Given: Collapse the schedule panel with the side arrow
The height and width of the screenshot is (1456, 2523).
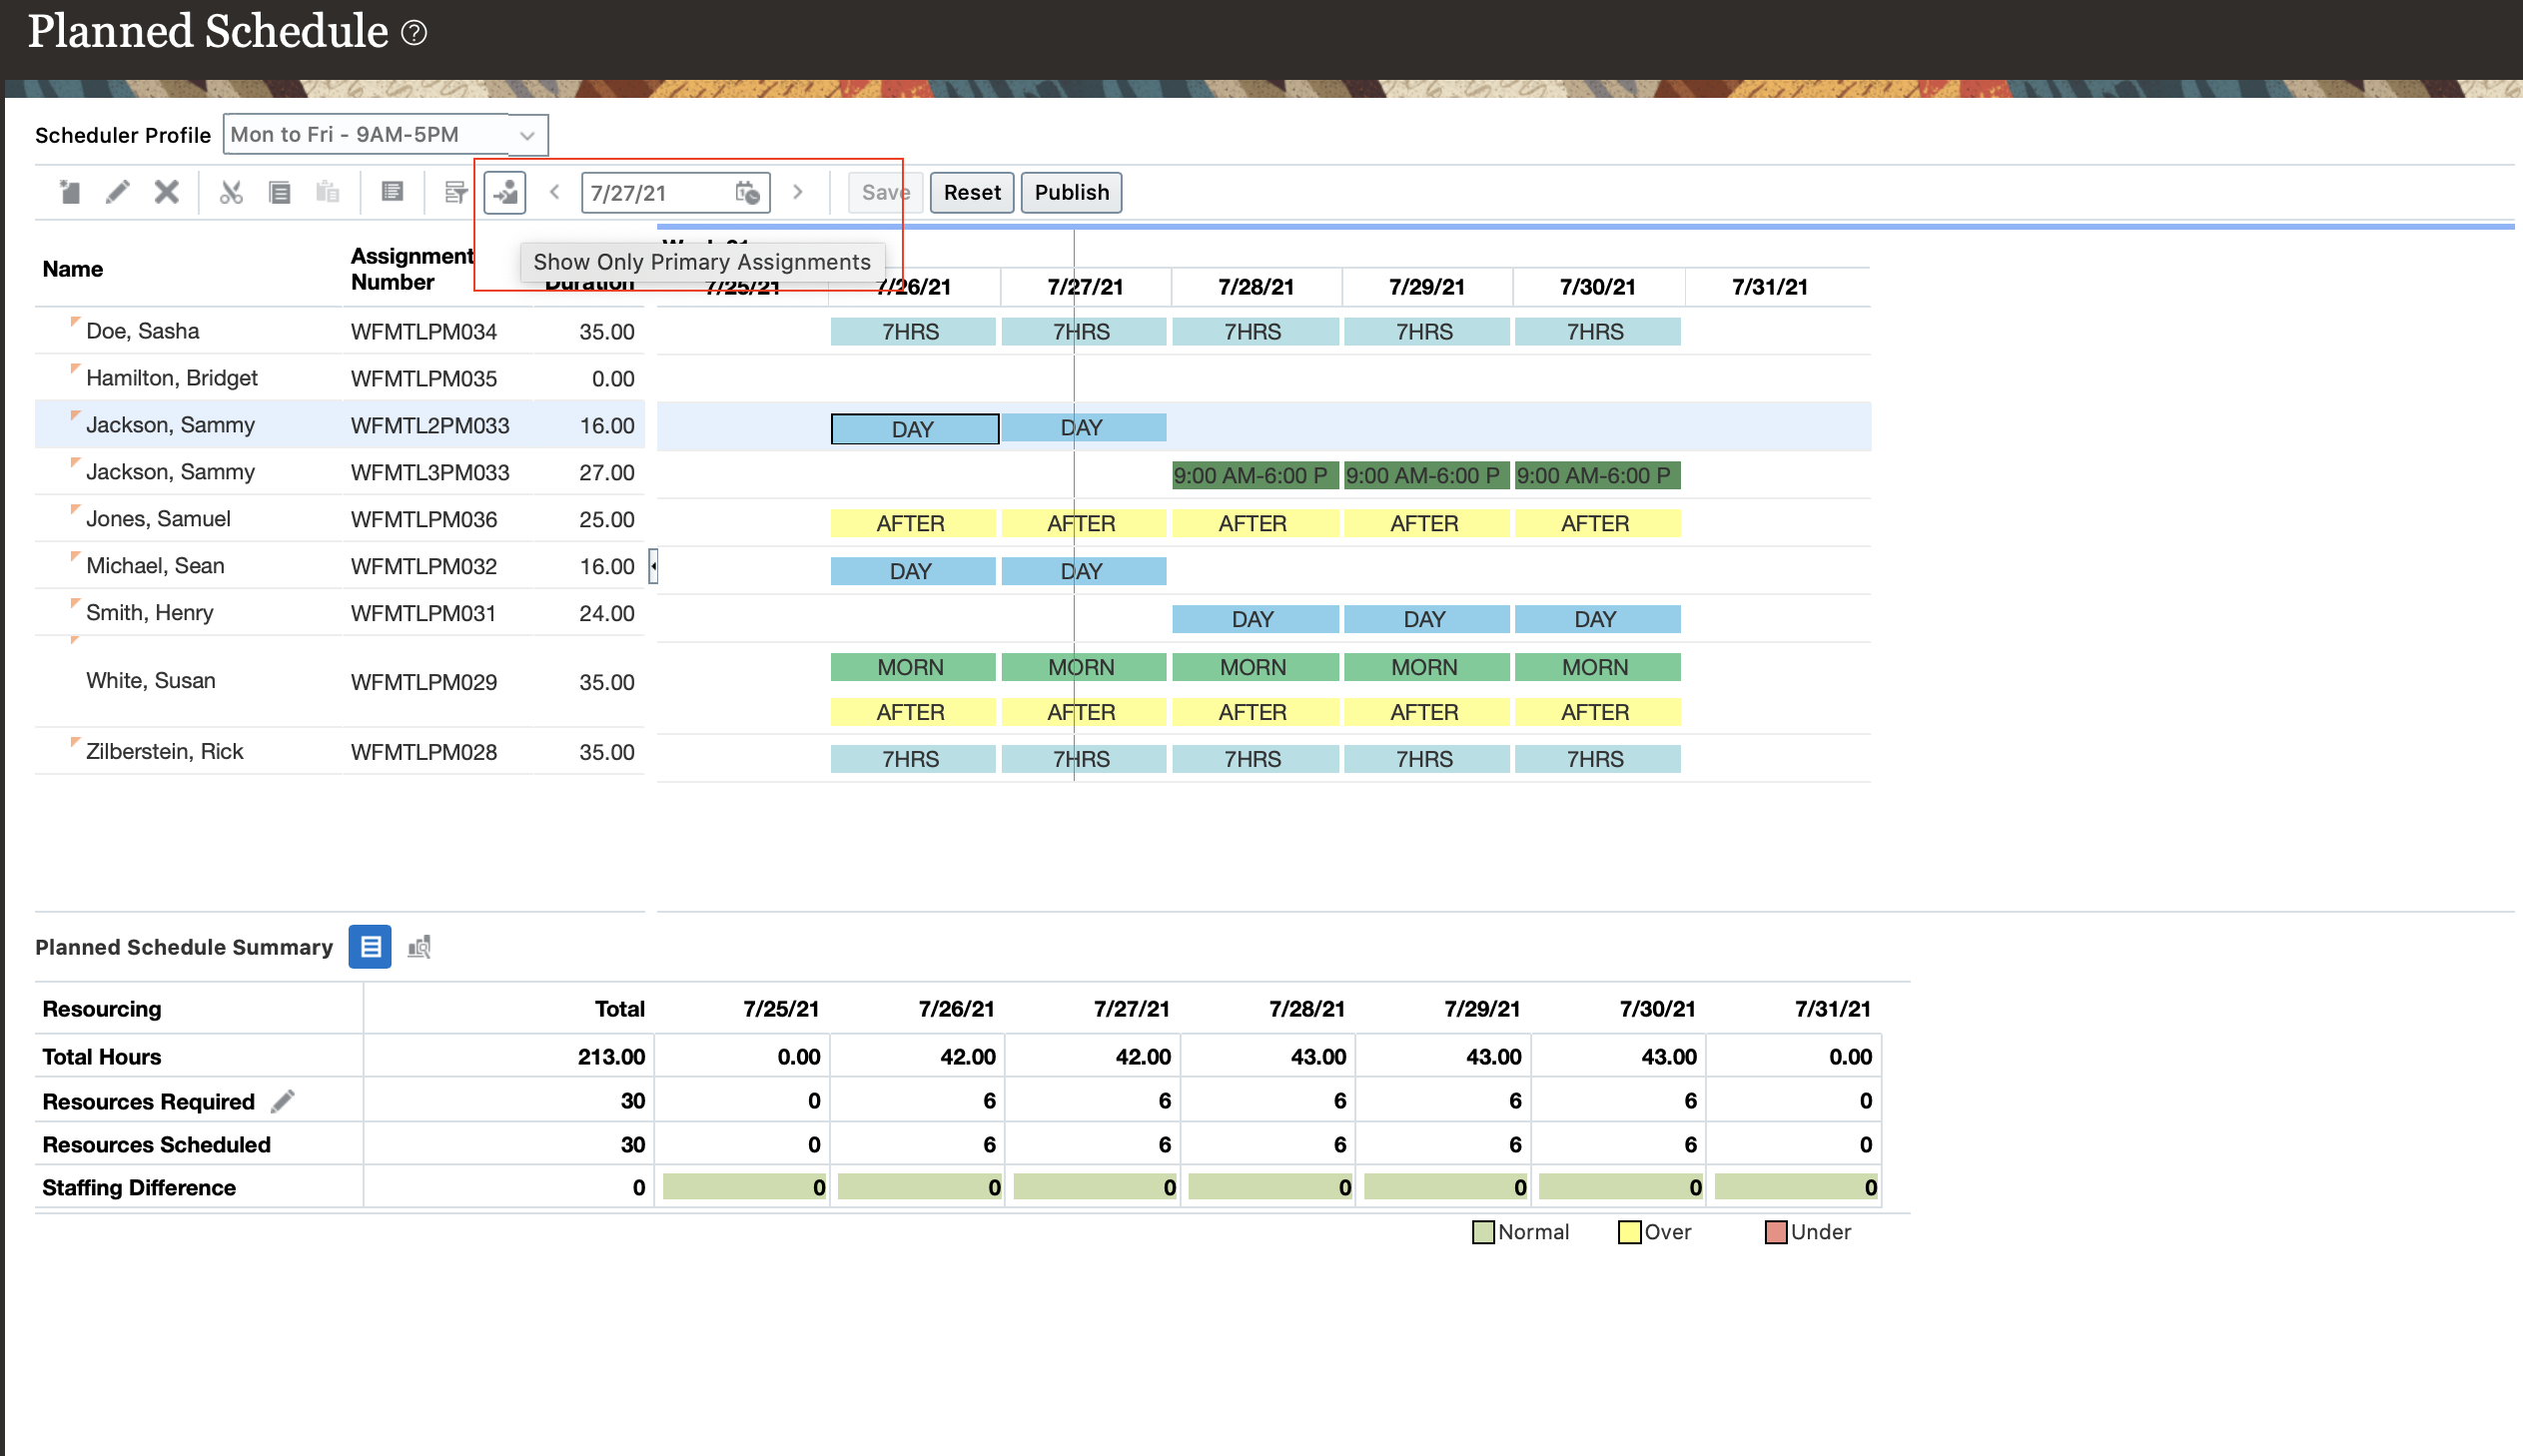Looking at the screenshot, I should pos(653,566).
